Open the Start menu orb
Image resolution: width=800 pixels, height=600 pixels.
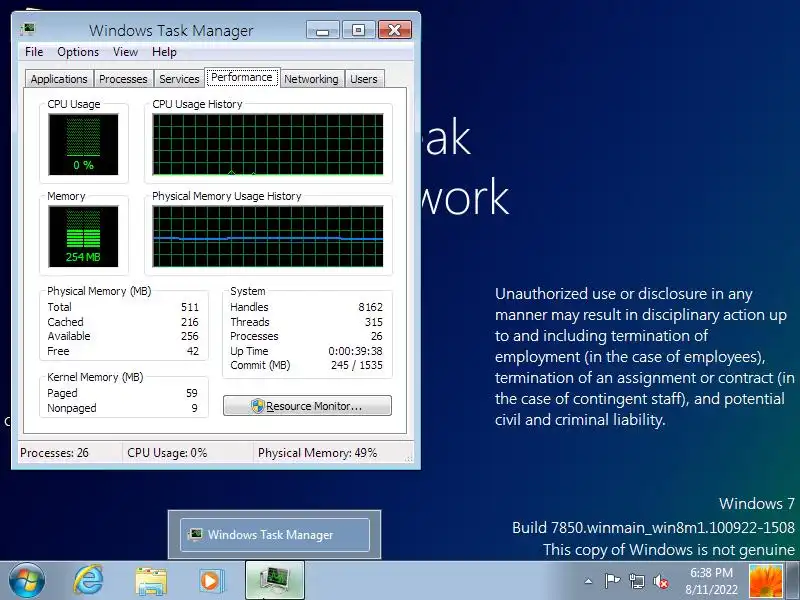tap(27, 581)
